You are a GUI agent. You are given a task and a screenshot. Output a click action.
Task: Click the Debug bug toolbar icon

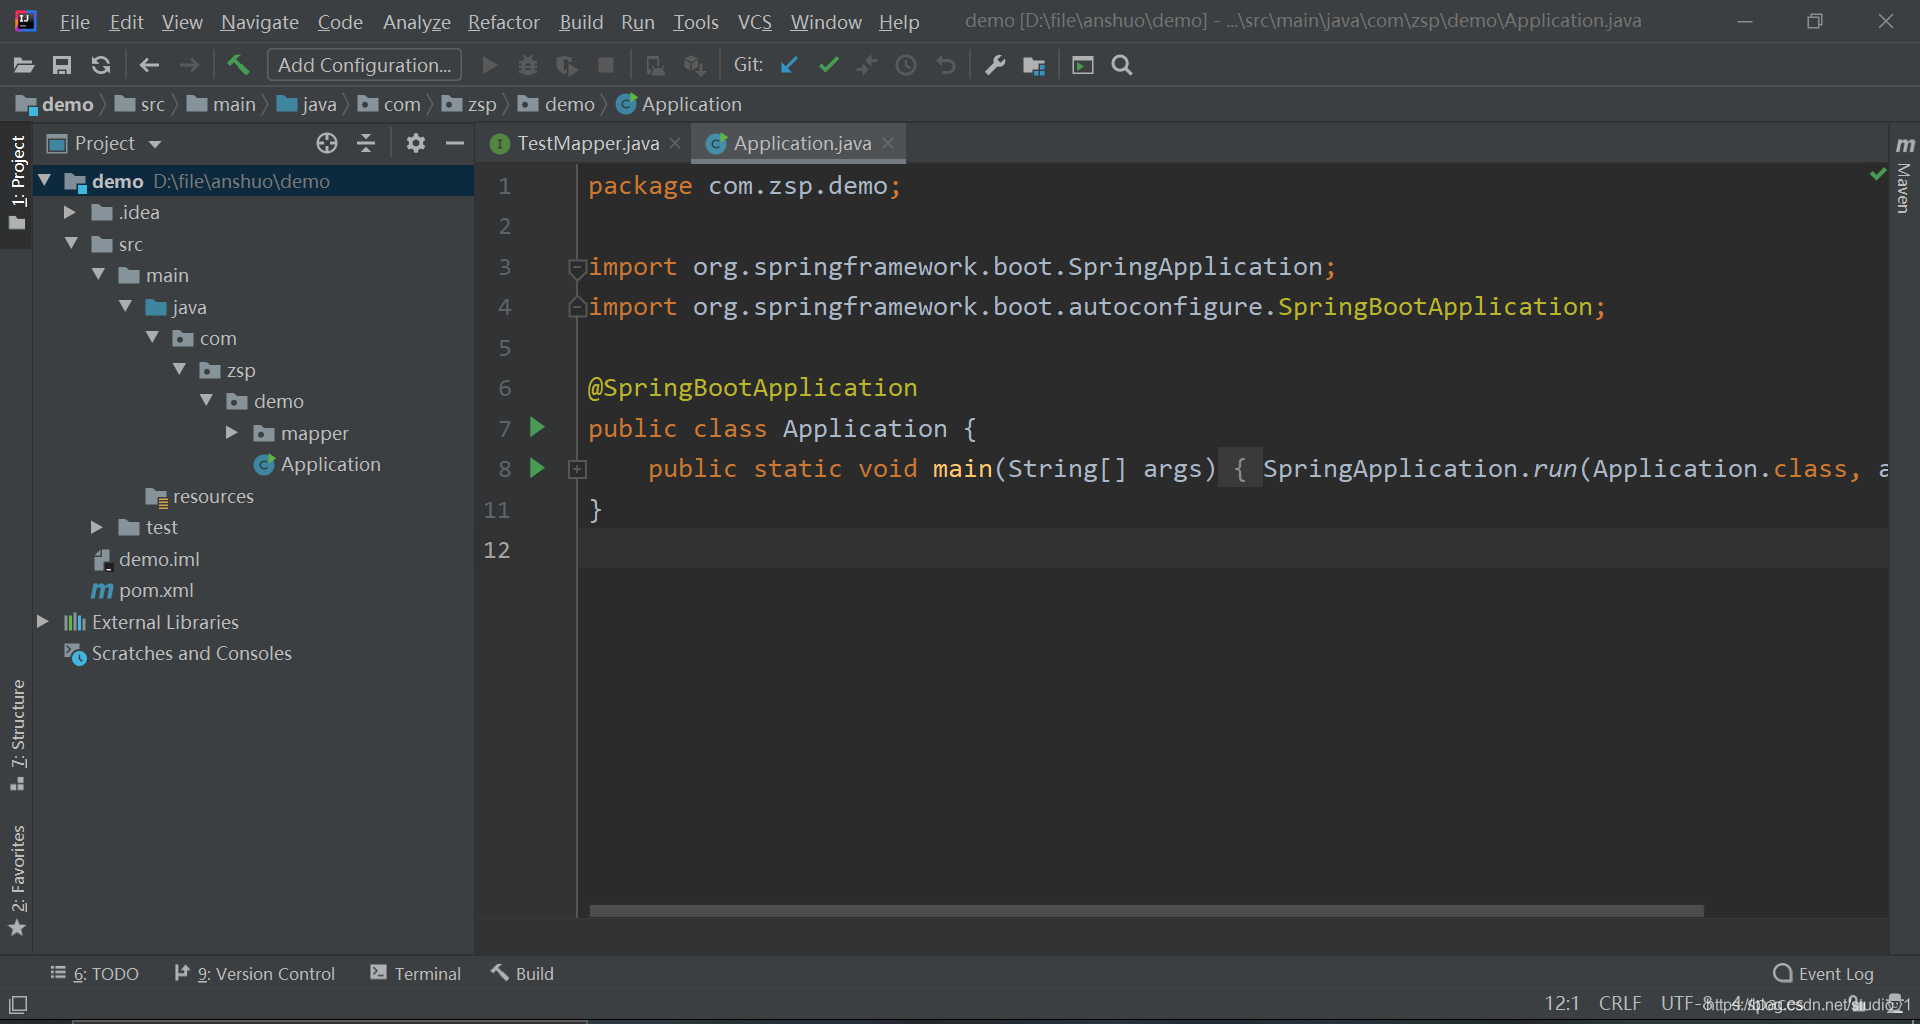[x=528, y=65]
